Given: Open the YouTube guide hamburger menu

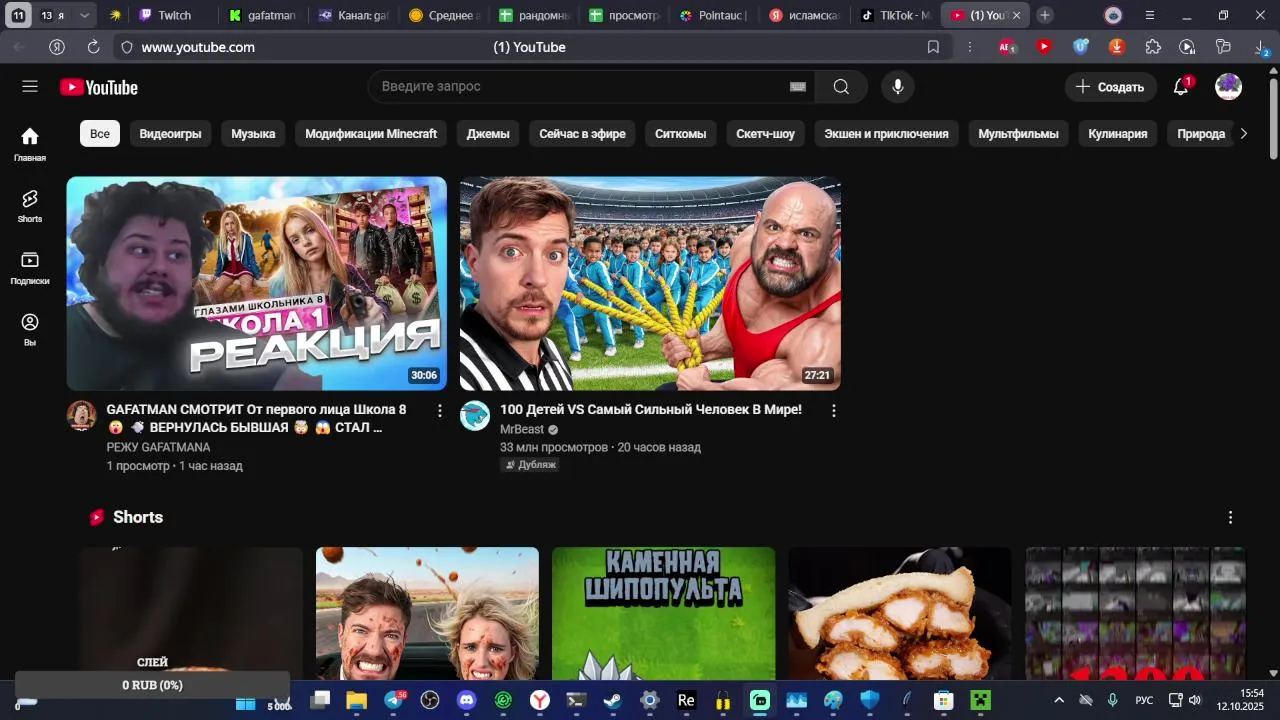Looking at the screenshot, I should point(30,87).
